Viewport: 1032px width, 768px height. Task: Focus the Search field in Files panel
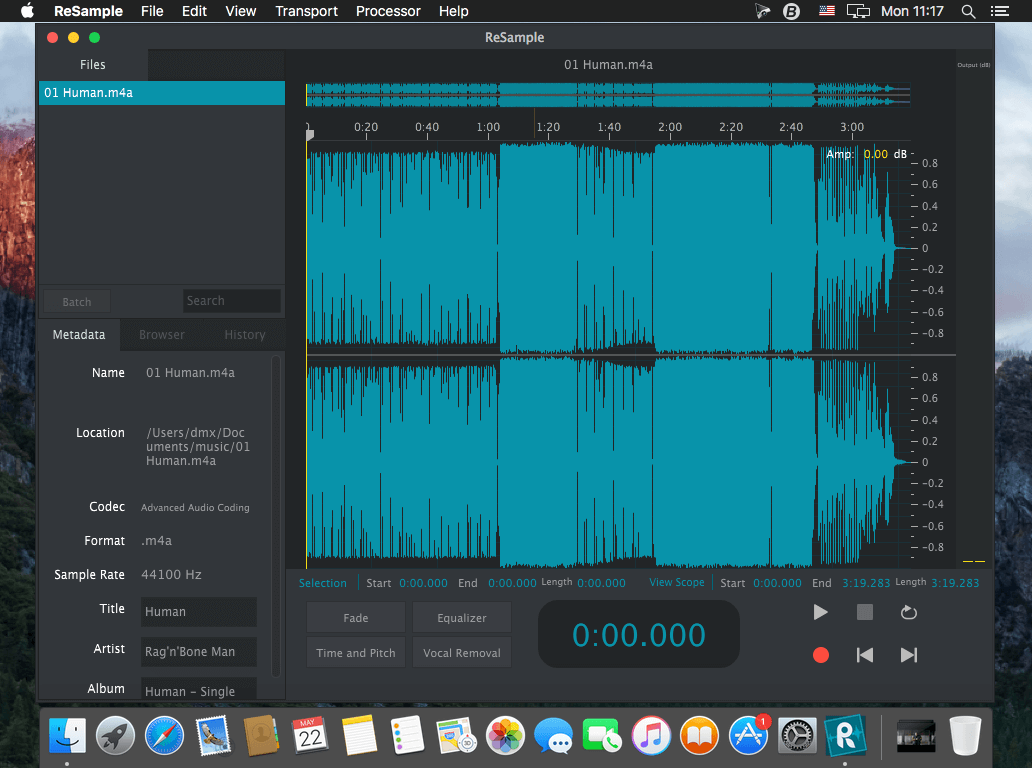(x=232, y=301)
